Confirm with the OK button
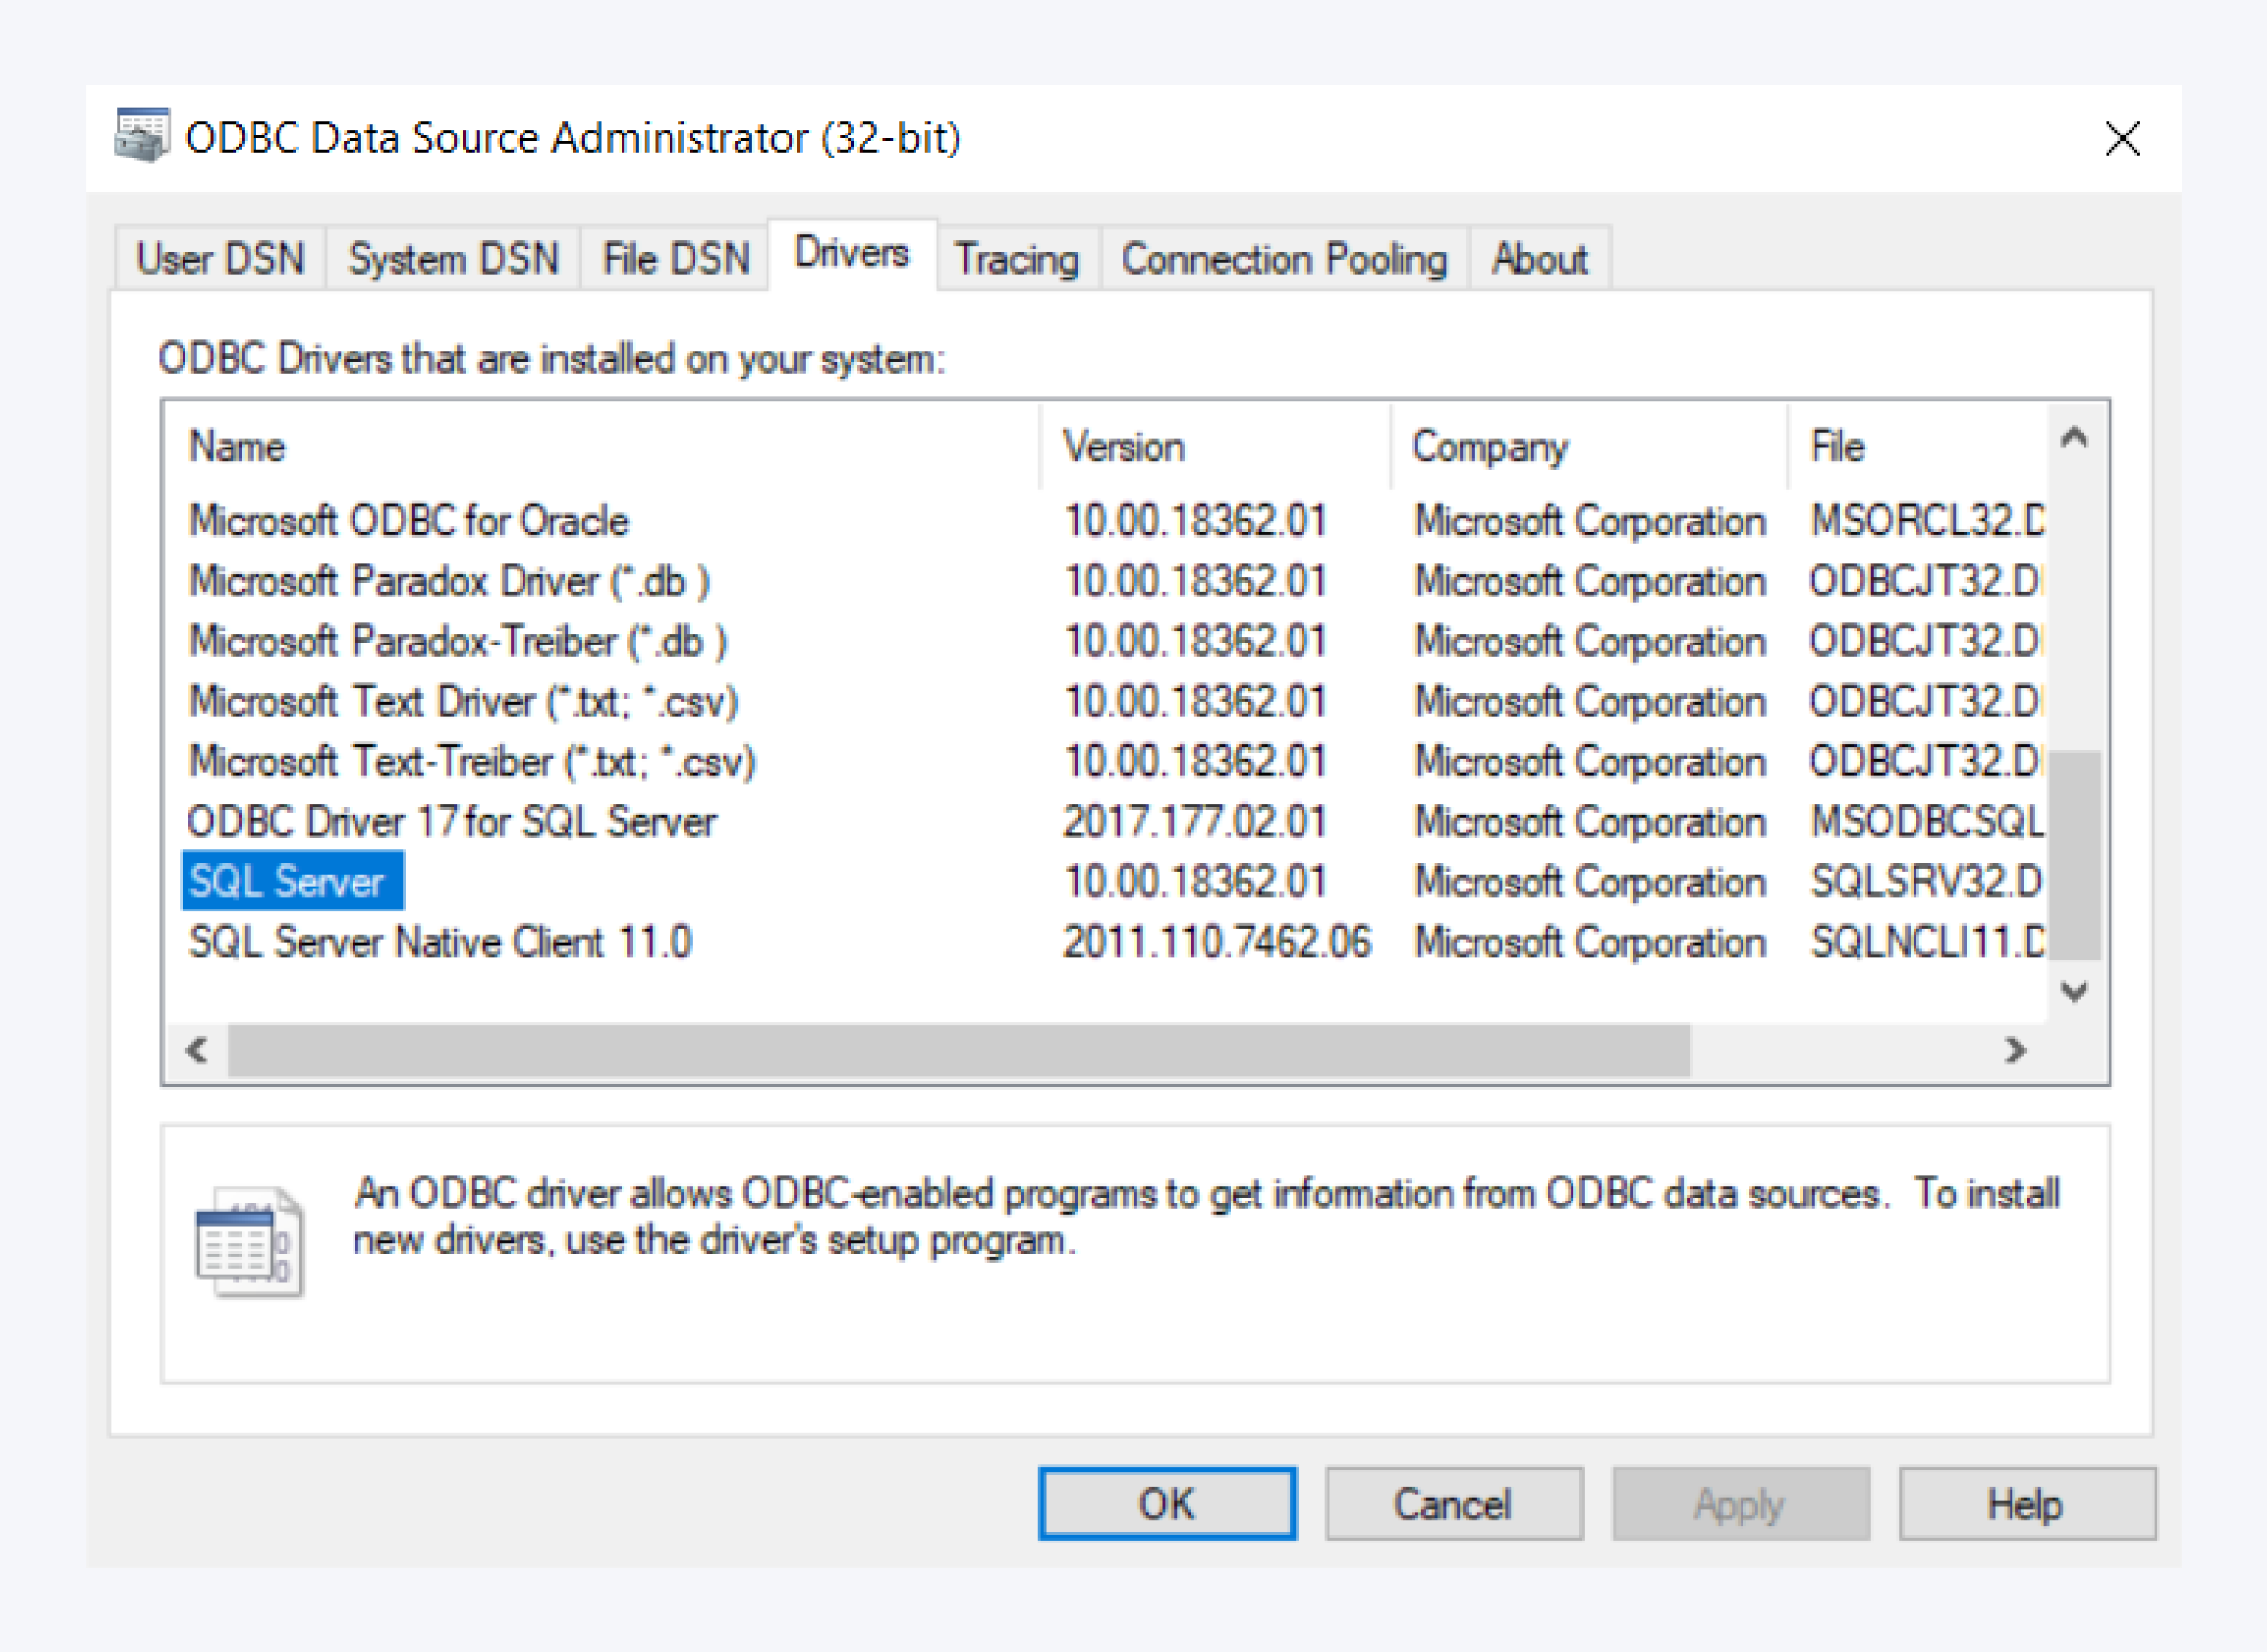The image size is (2267, 1652). coord(1166,1503)
